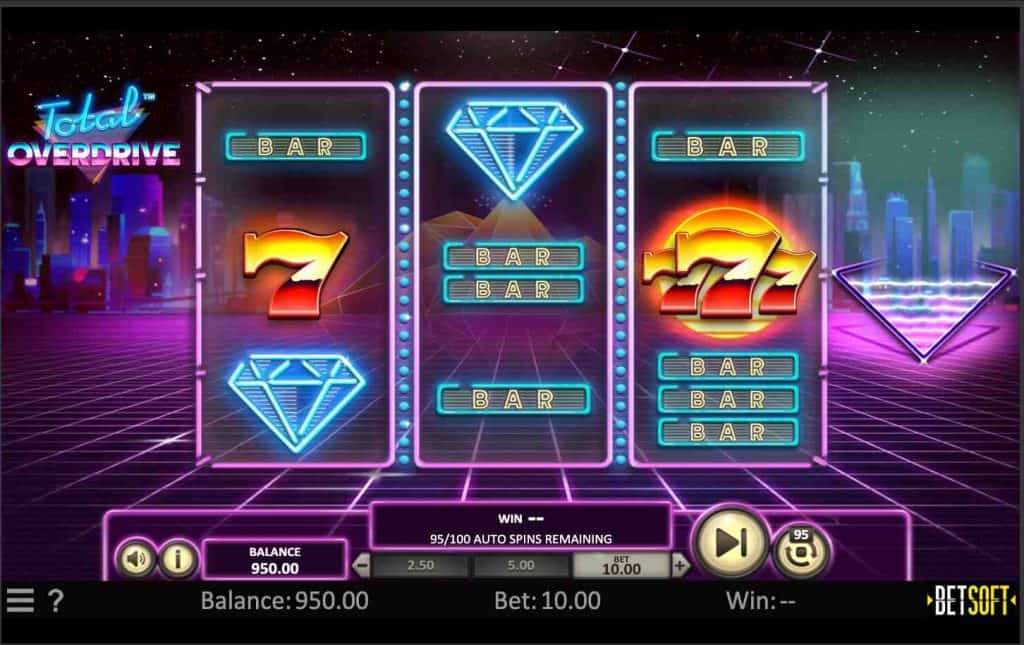Click the single red 7 symbol

click(x=295, y=273)
